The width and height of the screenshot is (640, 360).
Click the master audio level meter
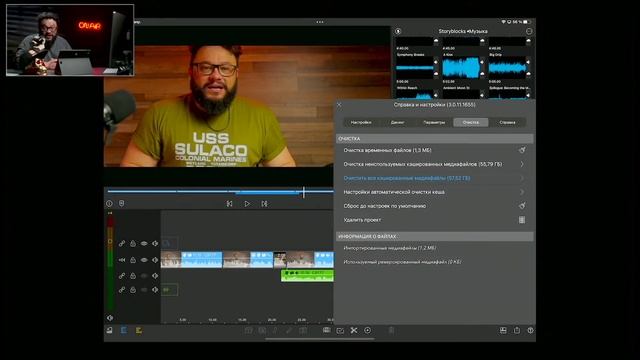110,263
